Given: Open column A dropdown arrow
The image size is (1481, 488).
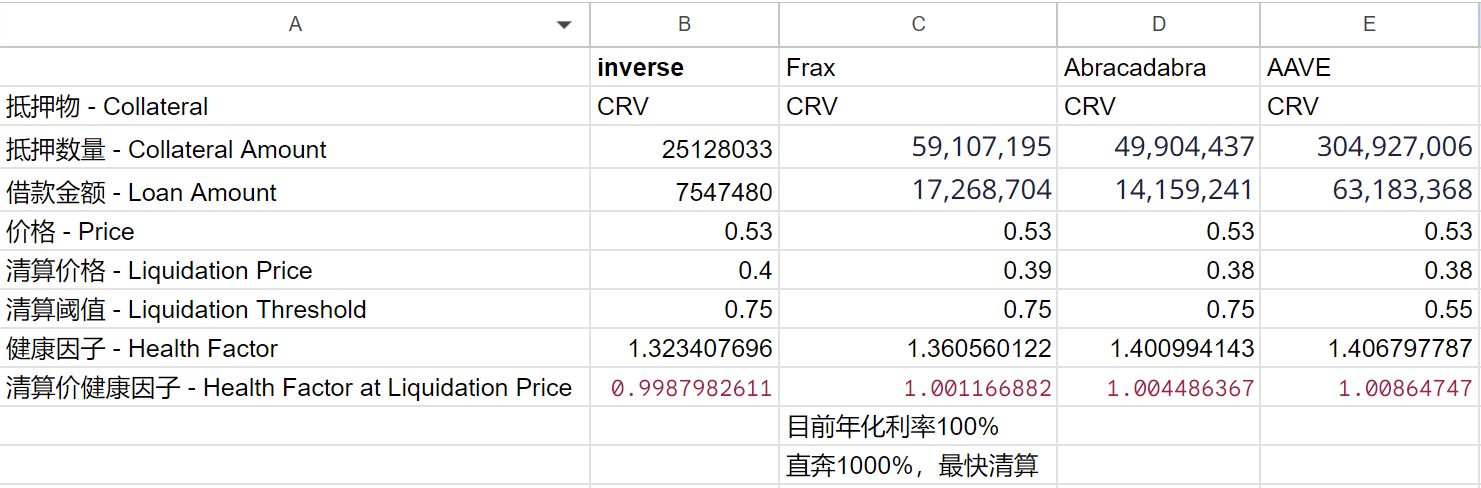Looking at the screenshot, I should point(564,25).
